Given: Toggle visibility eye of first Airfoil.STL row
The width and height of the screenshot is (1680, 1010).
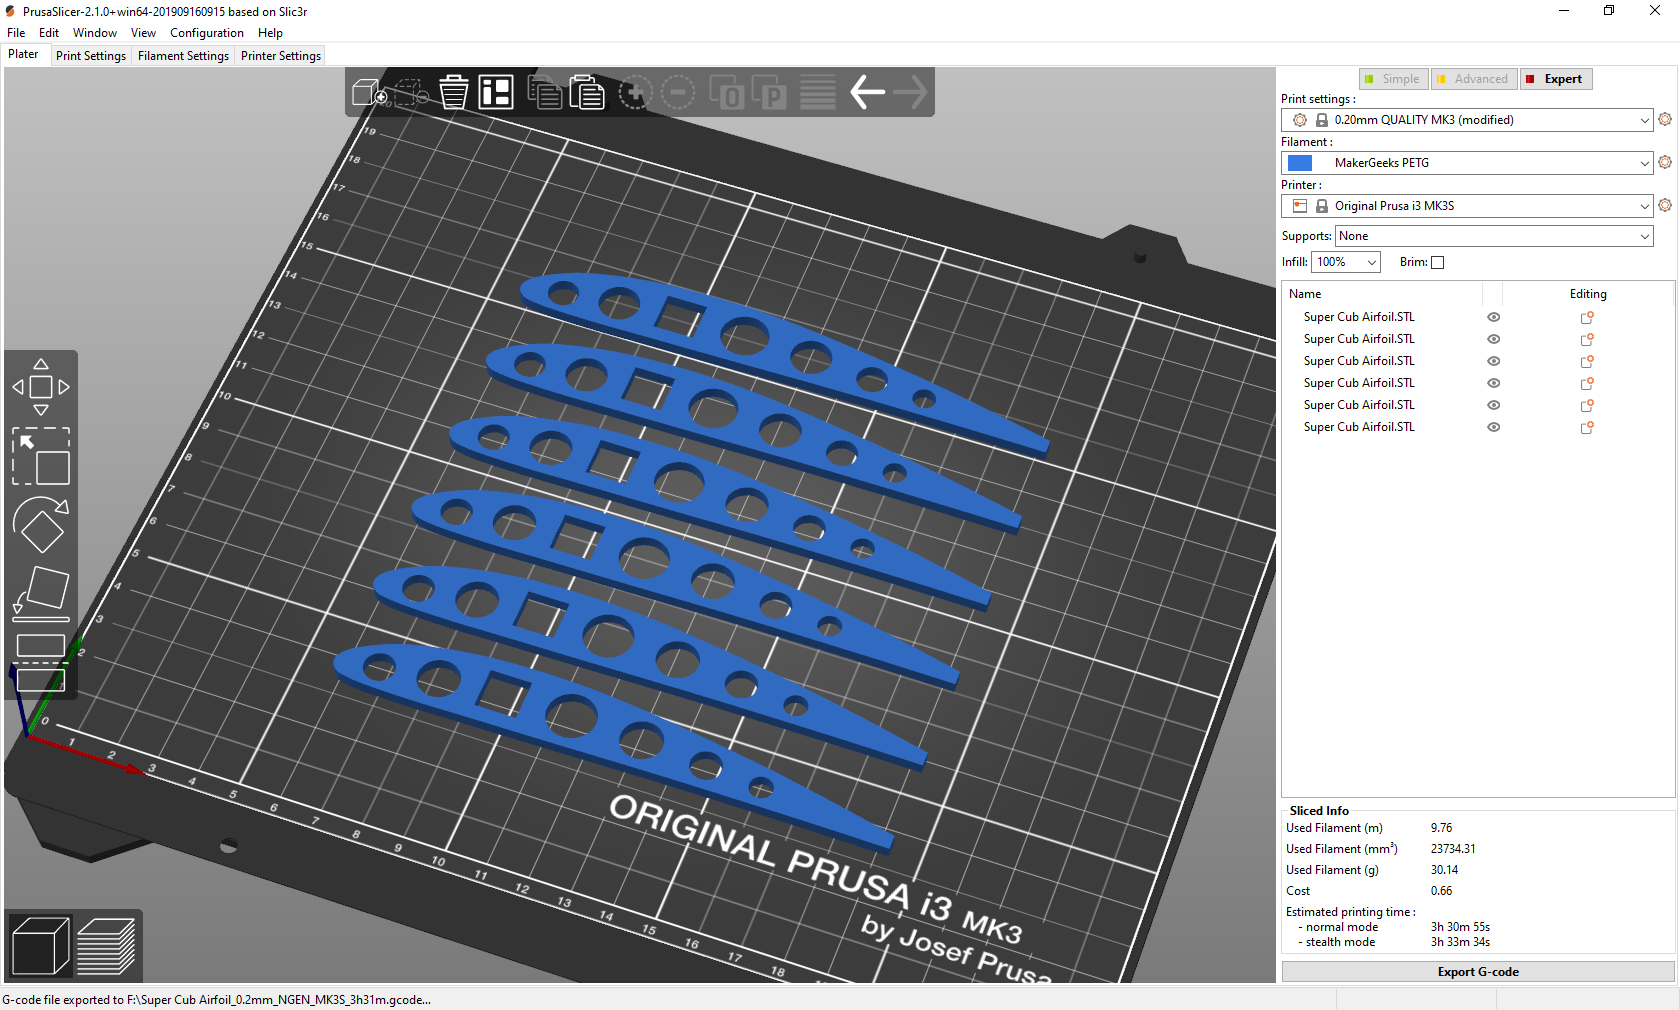Looking at the screenshot, I should click(1494, 317).
